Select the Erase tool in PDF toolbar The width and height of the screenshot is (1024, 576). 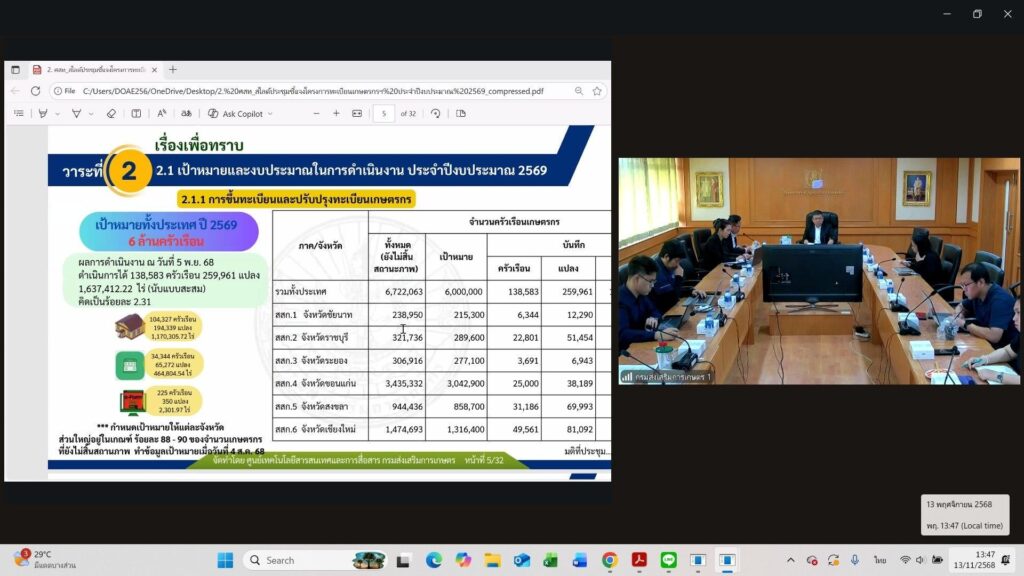coord(108,114)
